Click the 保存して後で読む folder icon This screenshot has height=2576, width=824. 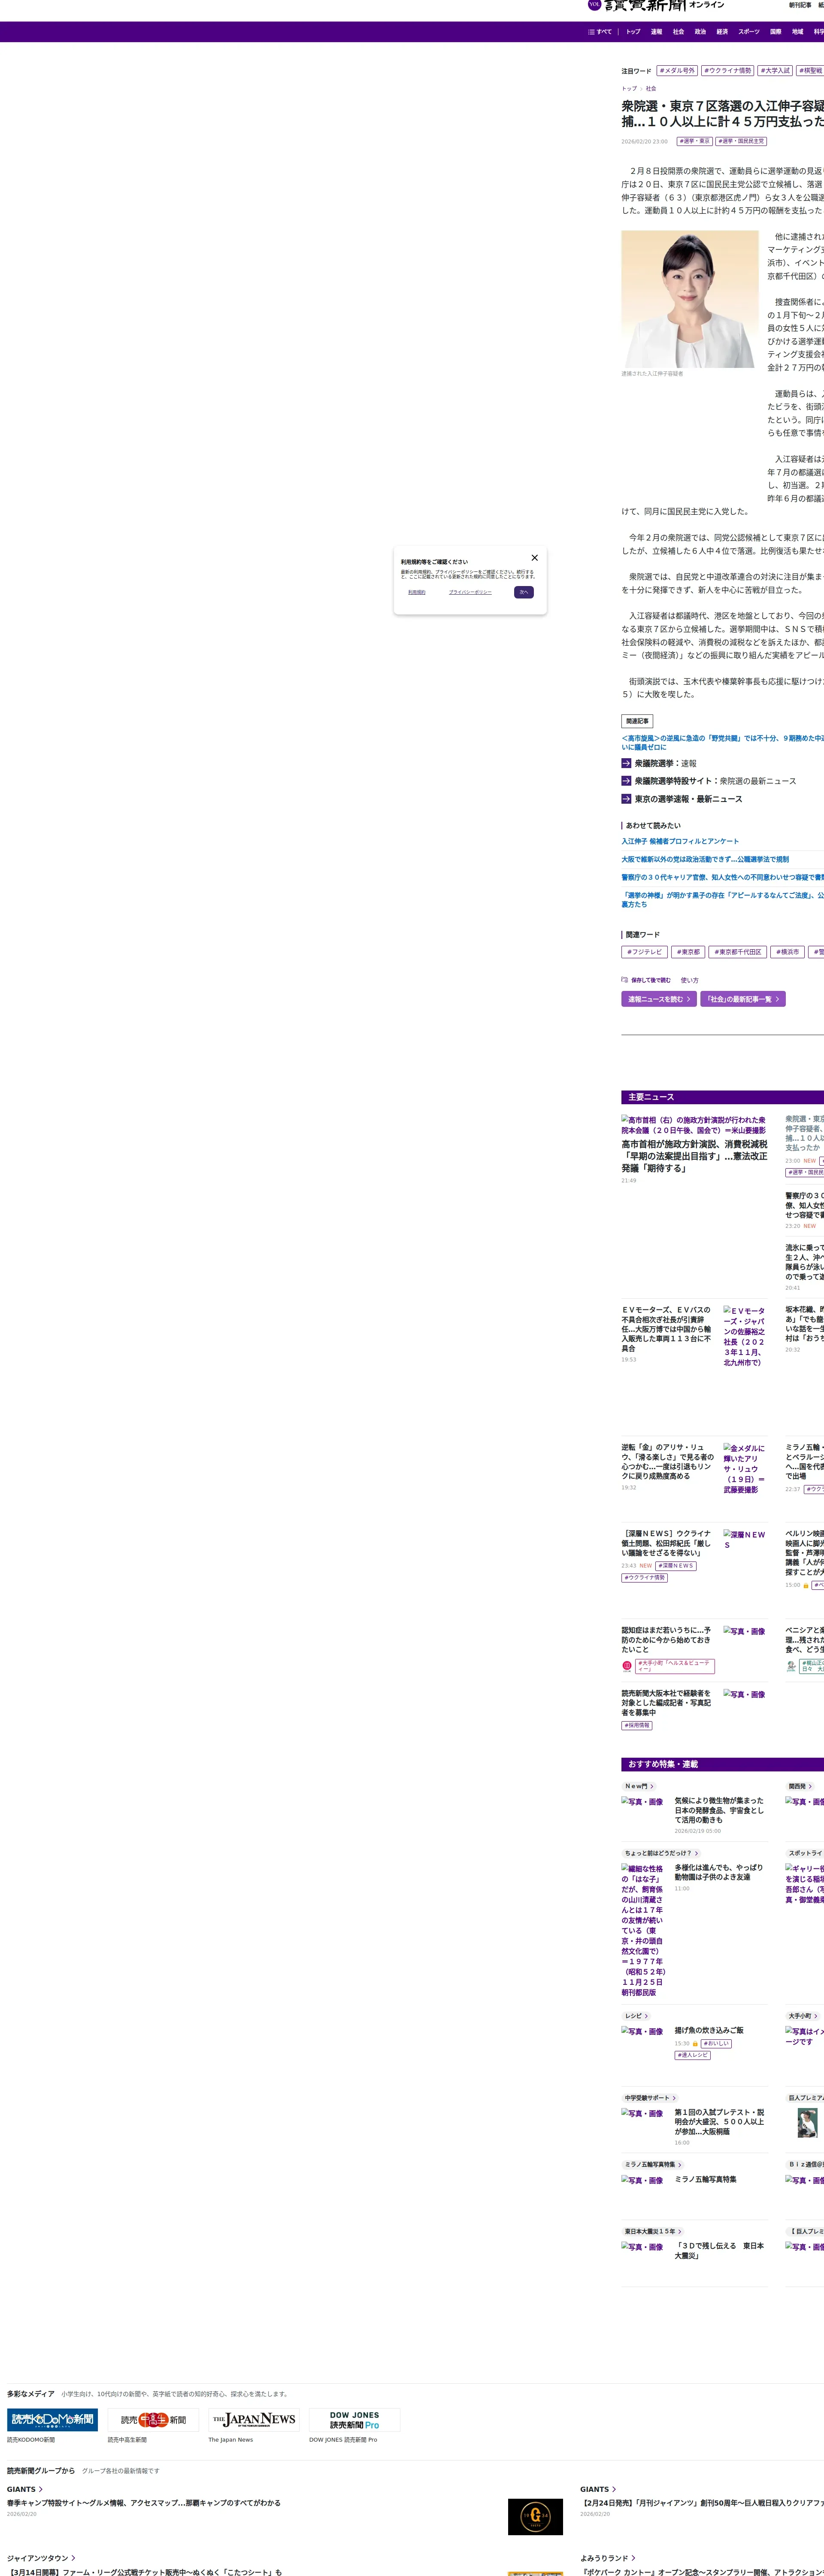(x=624, y=980)
